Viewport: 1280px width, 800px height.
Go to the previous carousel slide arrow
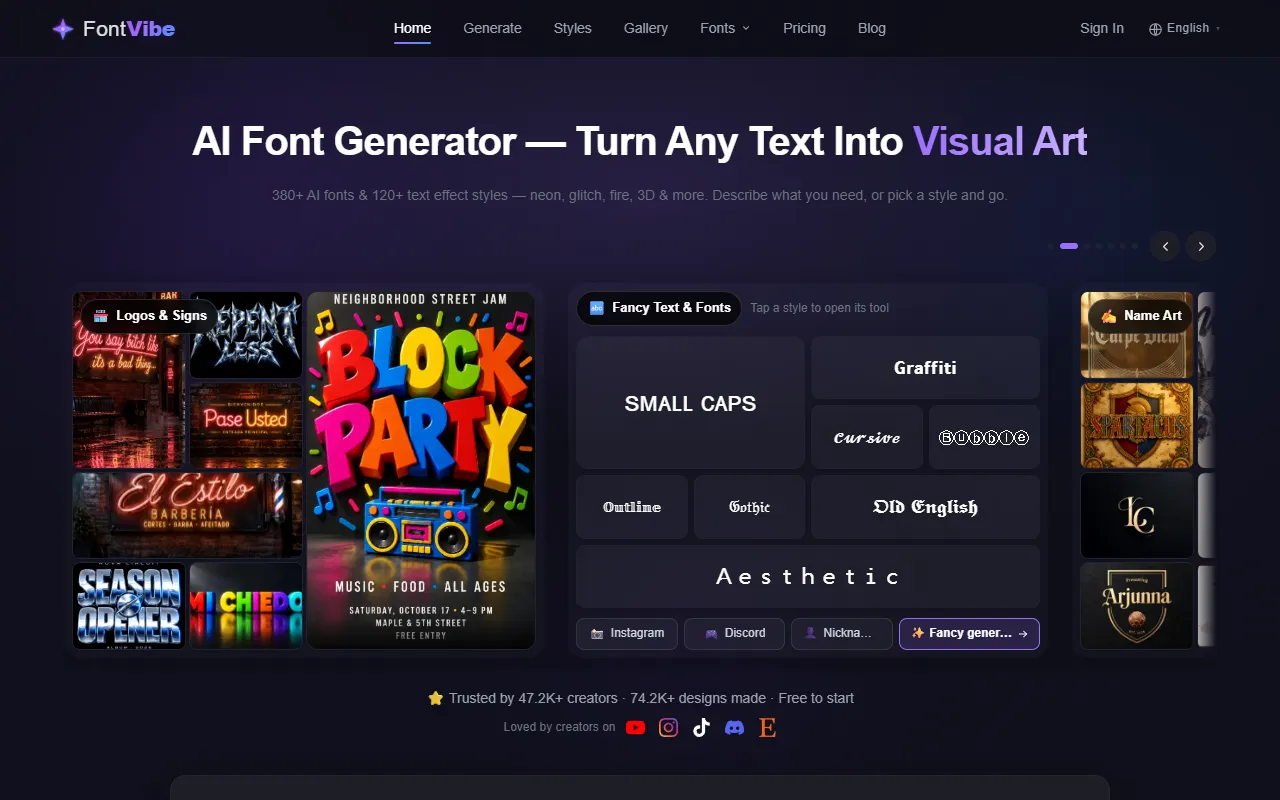click(1165, 246)
